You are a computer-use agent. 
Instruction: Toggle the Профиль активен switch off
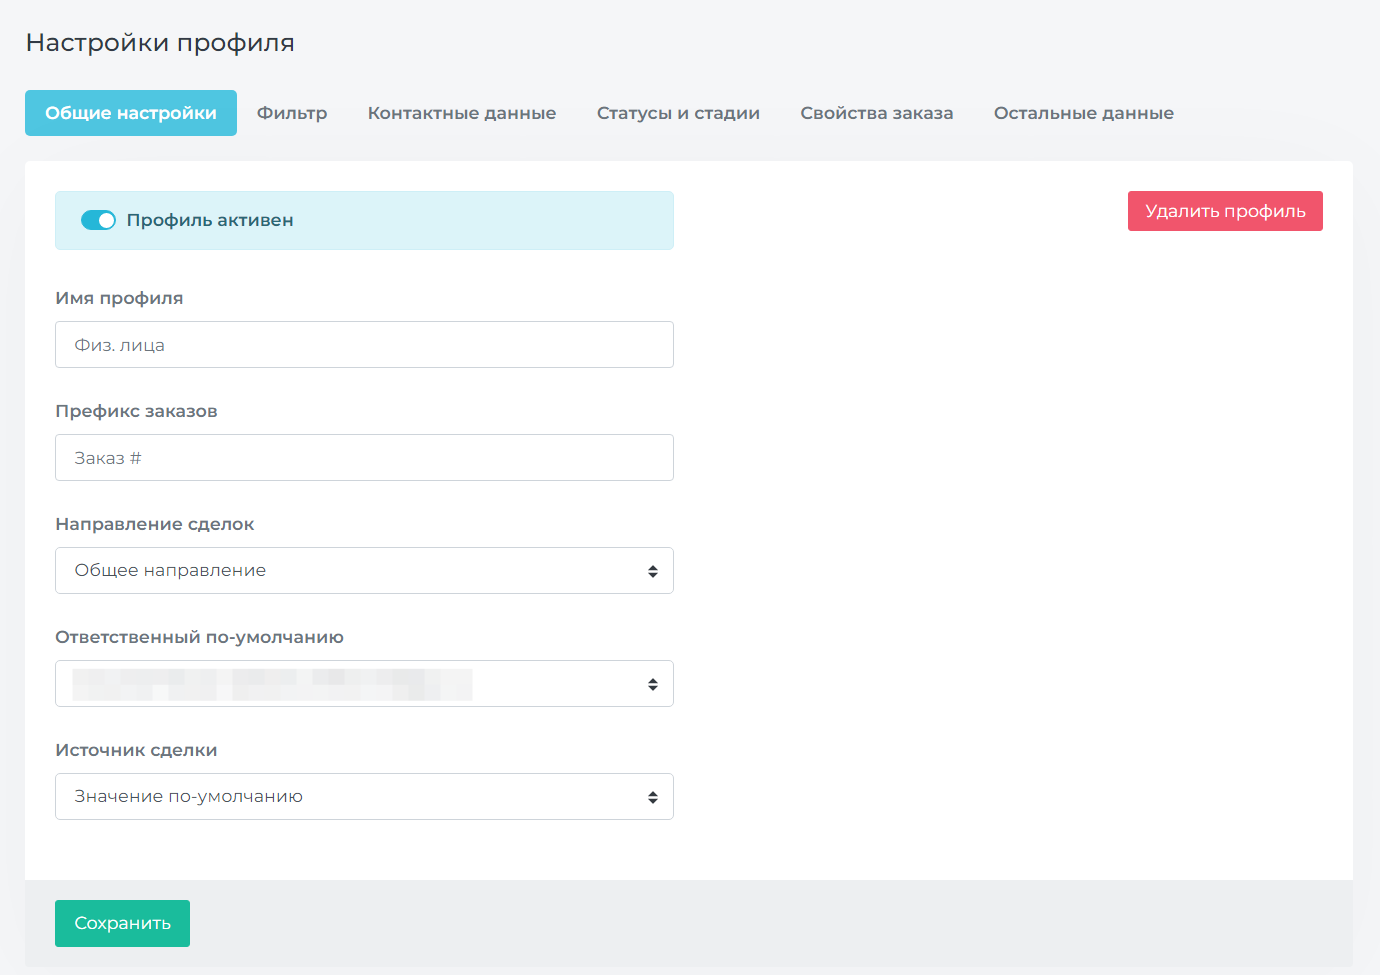point(98,220)
